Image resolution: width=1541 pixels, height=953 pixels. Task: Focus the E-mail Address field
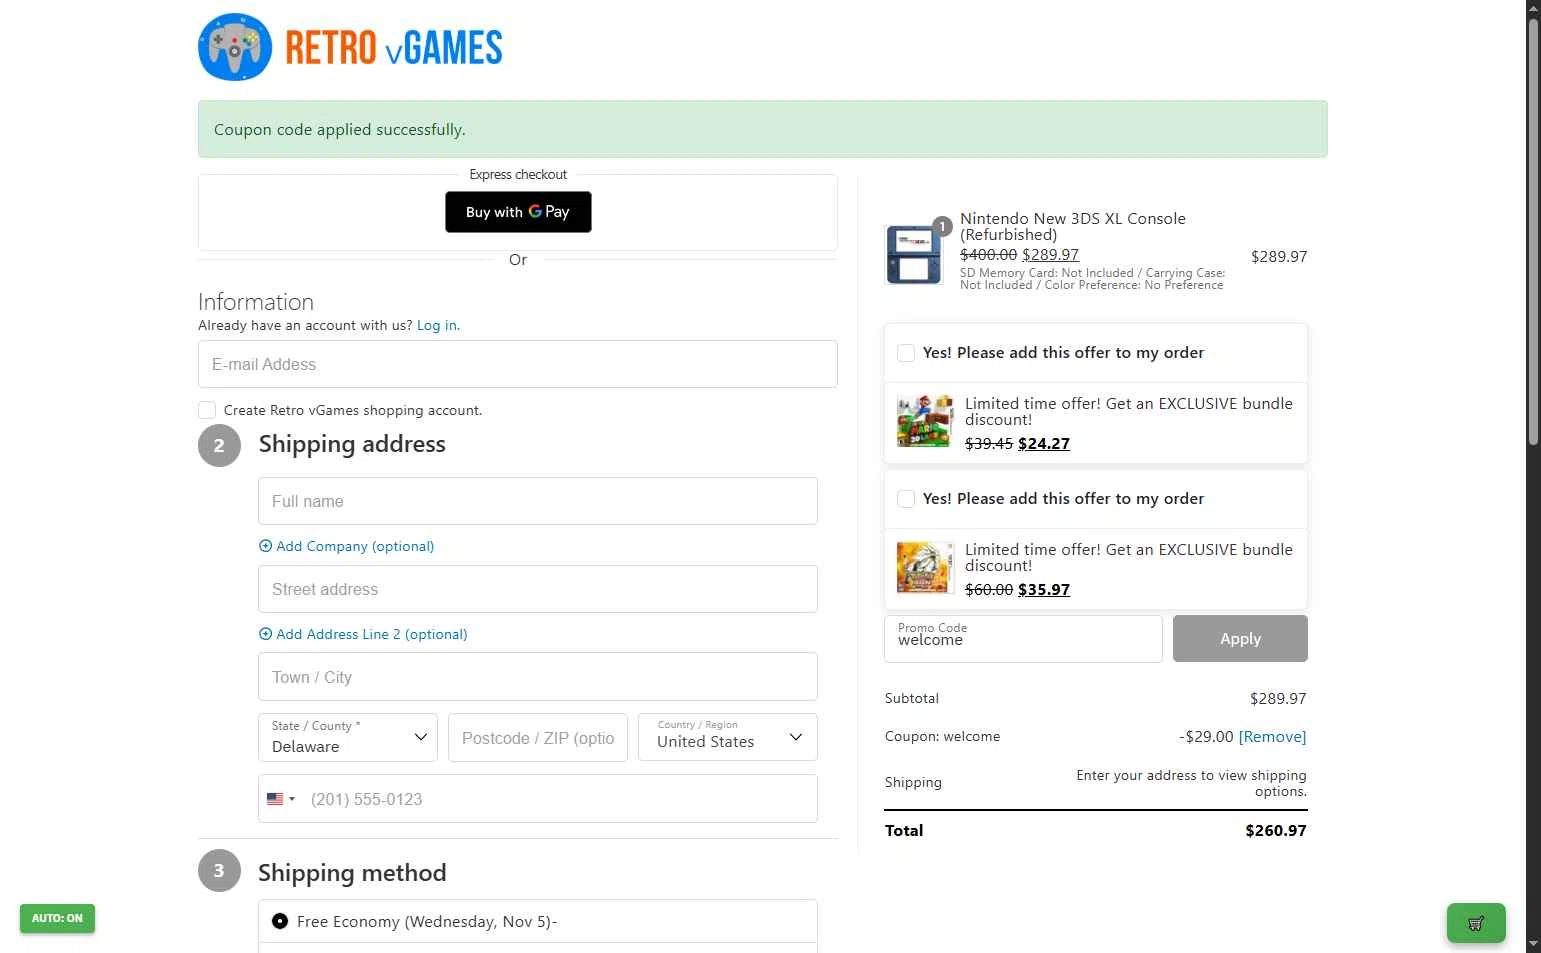click(518, 364)
